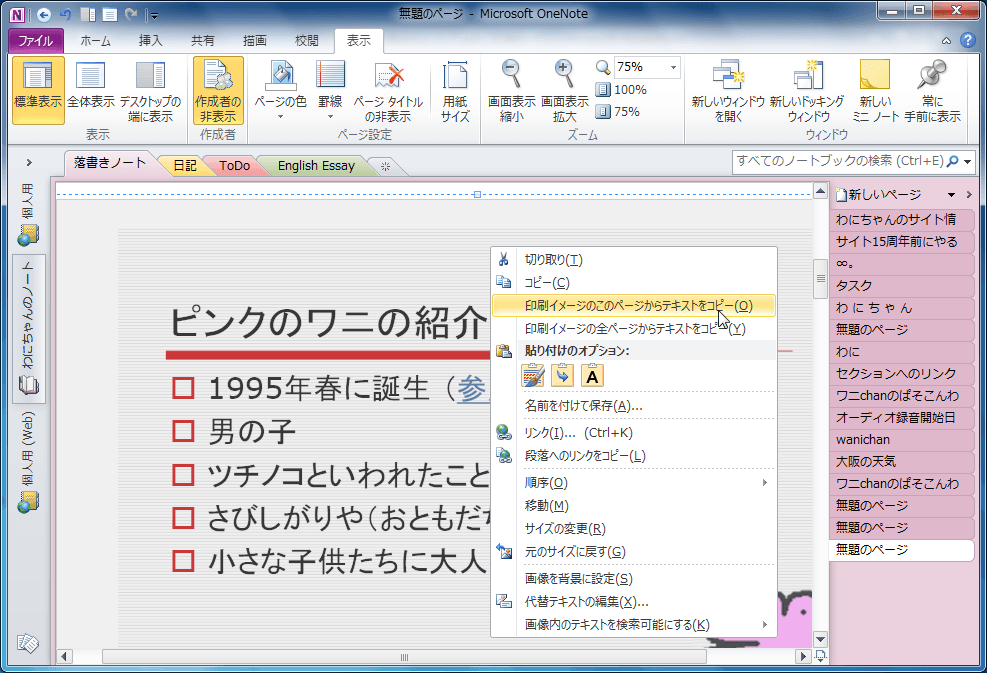Viewport: 987px width, 673px height.
Task: Select 切り取り(T) in context menu
Action: pyautogui.click(x=633, y=259)
